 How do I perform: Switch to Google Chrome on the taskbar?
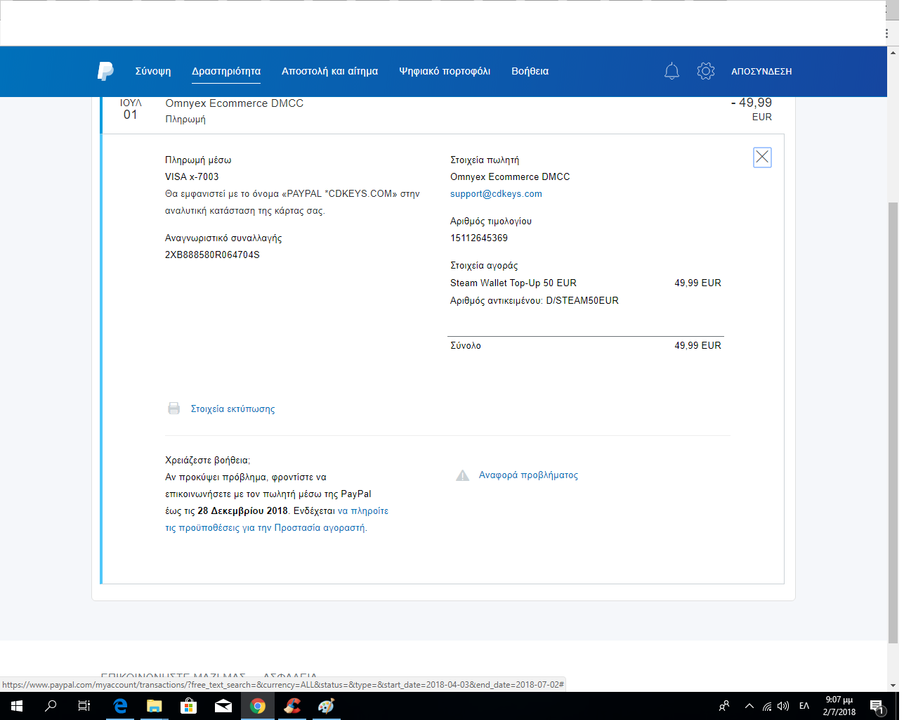(x=258, y=706)
